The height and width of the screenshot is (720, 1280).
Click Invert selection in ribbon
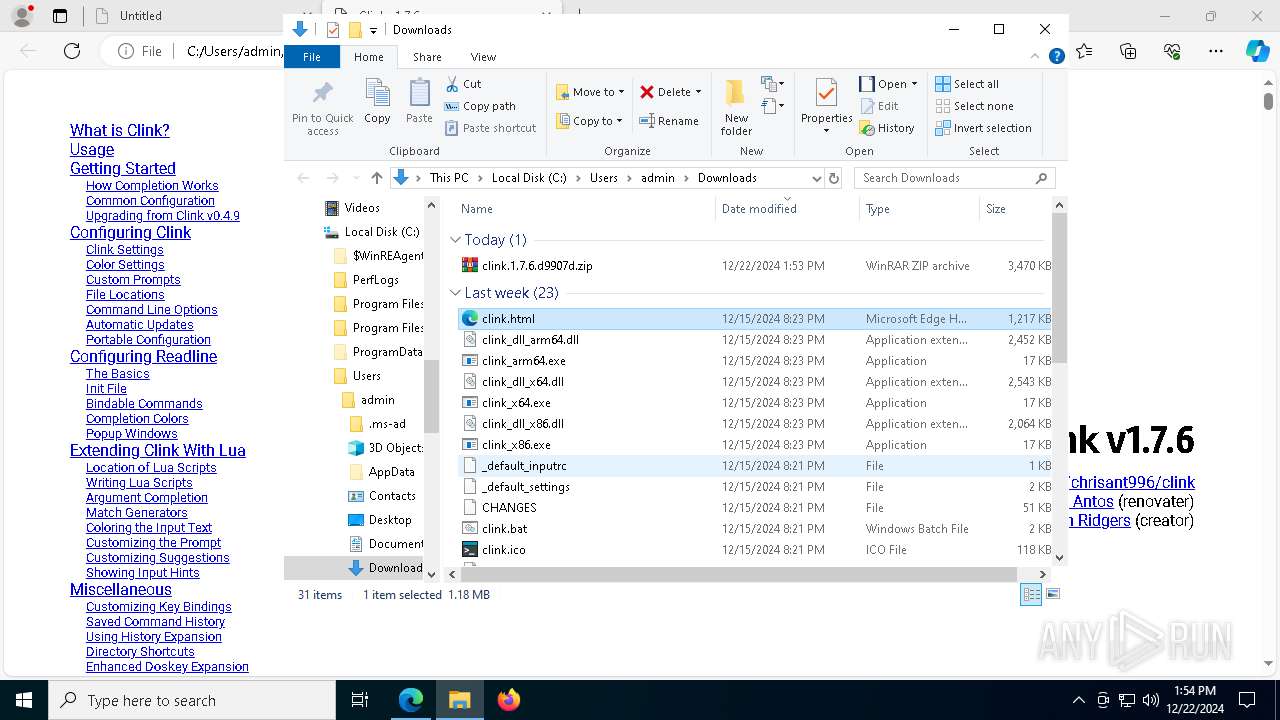click(983, 128)
